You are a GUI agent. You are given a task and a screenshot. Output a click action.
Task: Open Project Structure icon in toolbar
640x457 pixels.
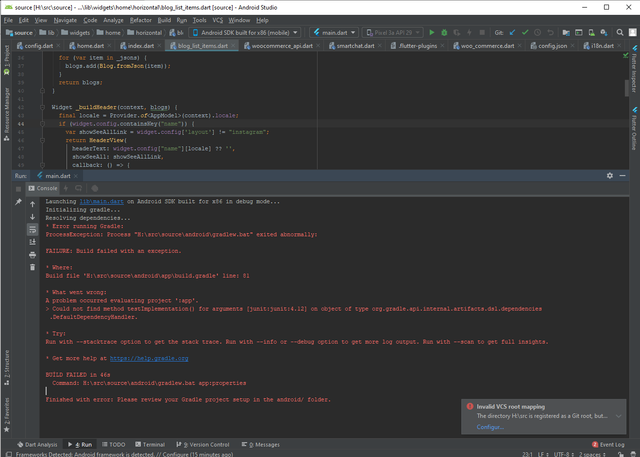(566, 33)
